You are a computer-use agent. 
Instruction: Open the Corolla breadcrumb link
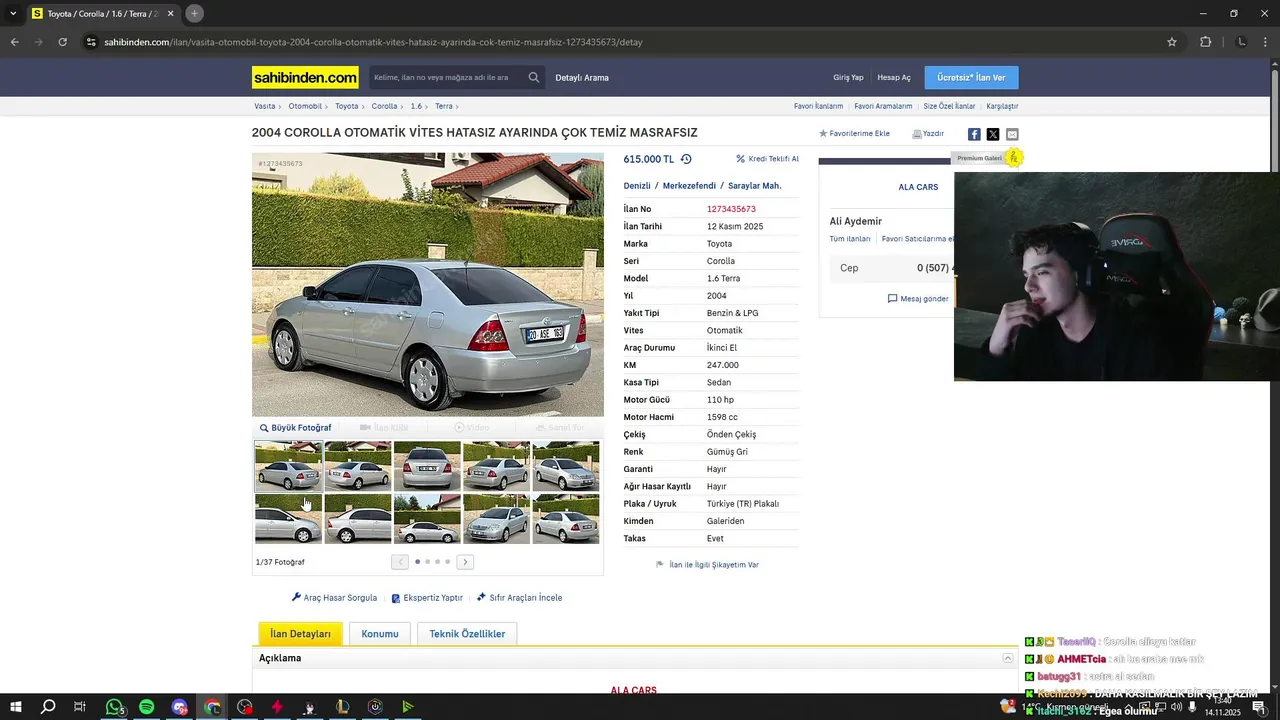click(x=384, y=106)
